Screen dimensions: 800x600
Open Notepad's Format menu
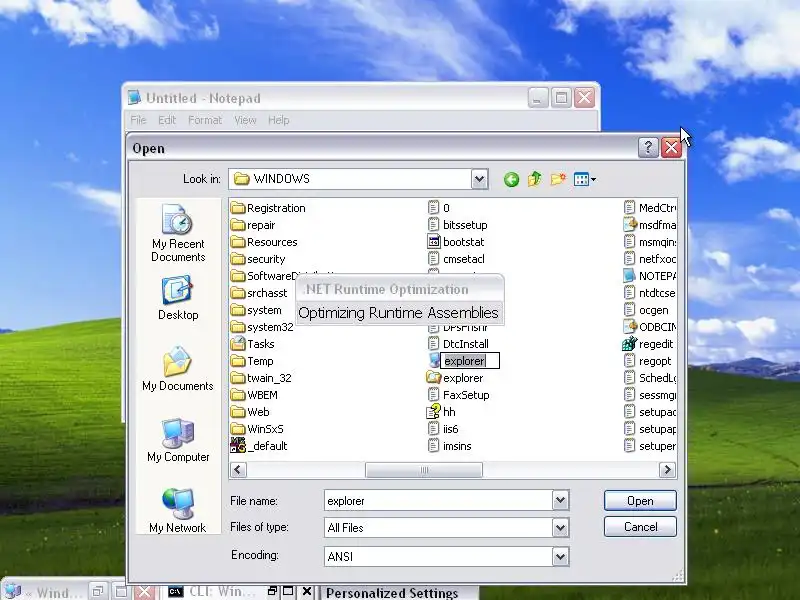tap(205, 120)
